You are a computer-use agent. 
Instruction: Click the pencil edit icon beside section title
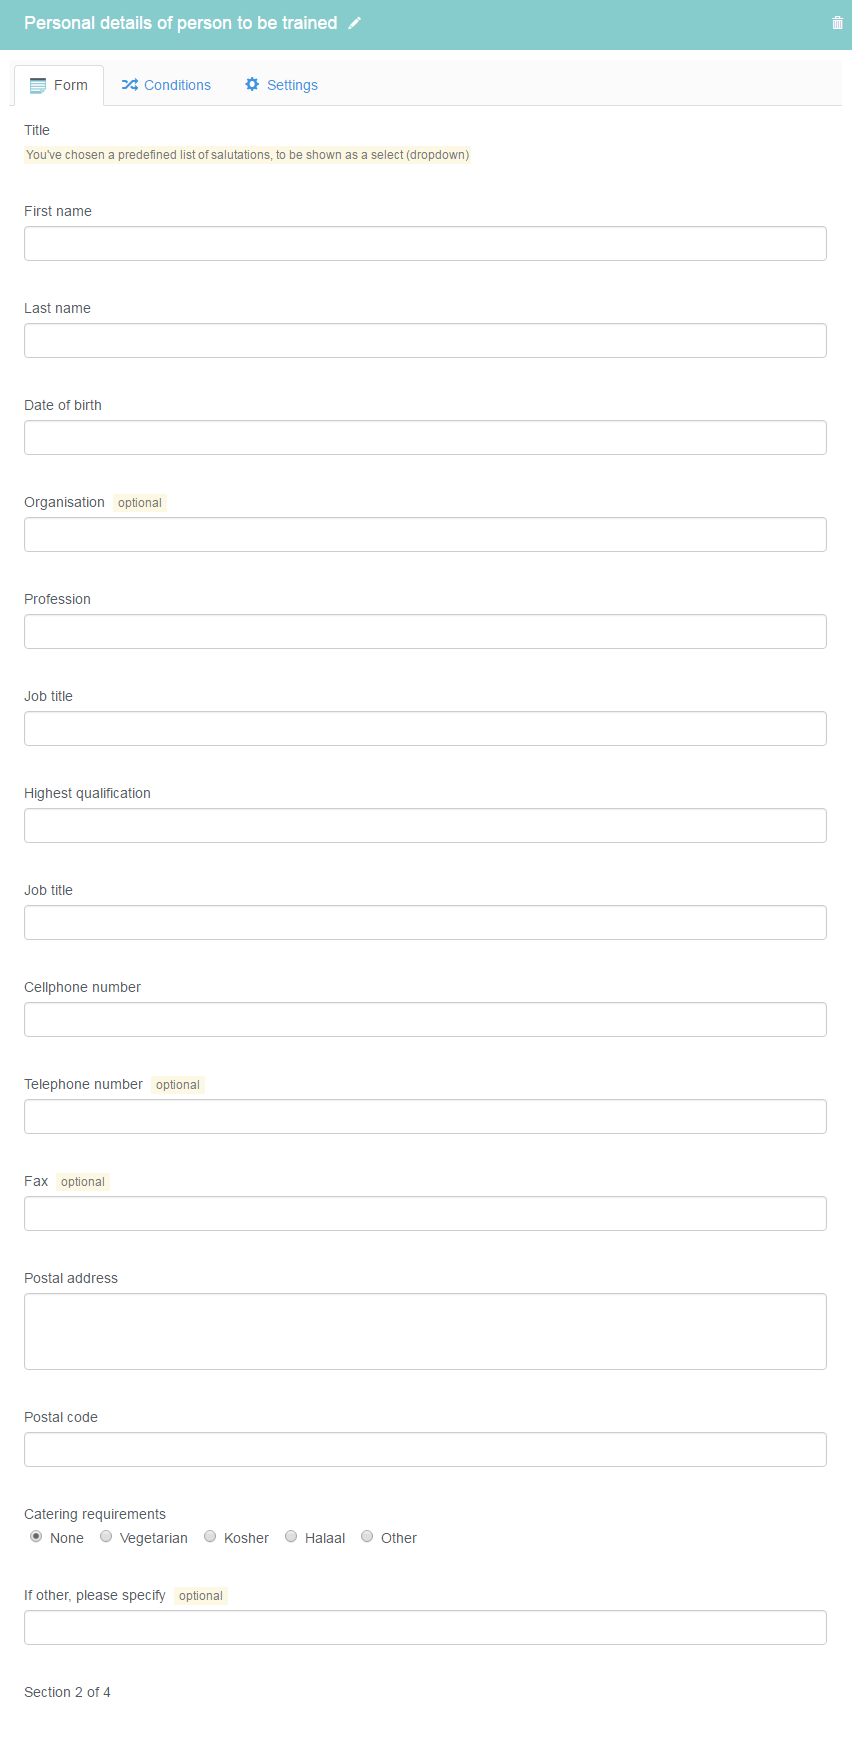(354, 23)
